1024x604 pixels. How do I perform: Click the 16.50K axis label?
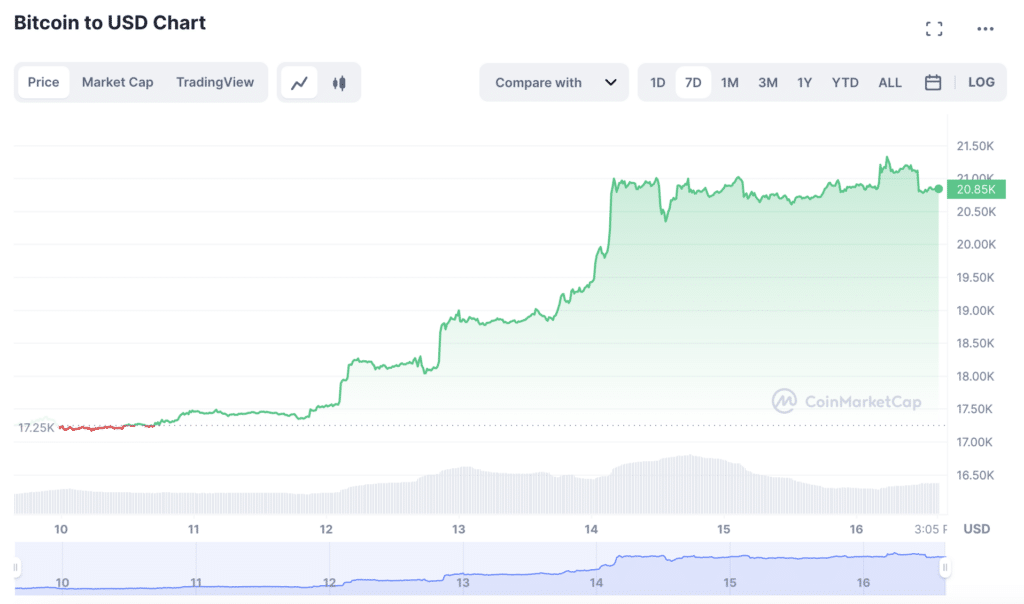(975, 475)
